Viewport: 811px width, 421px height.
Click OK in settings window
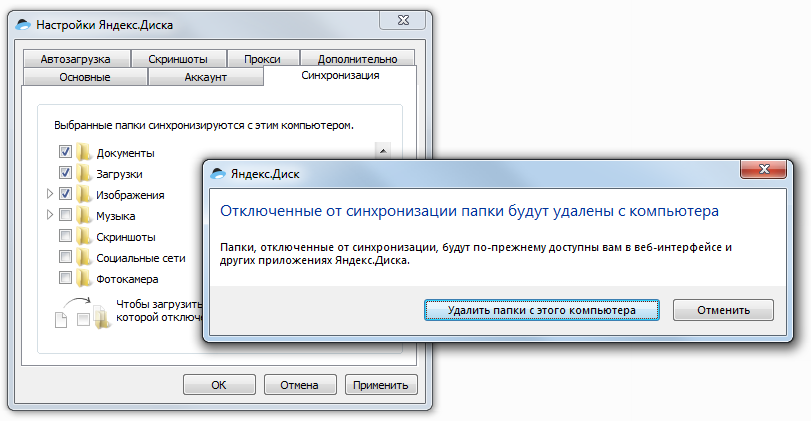click(x=219, y=385)
